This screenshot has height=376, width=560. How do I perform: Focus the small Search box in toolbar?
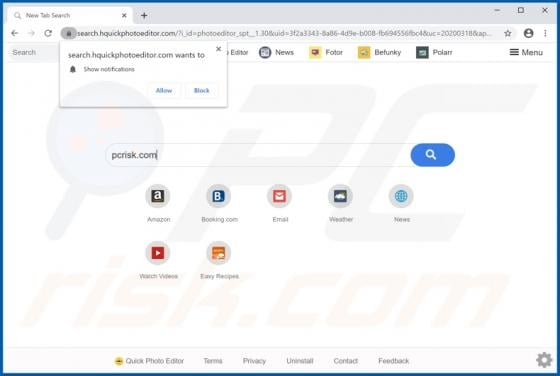pos(34,52)
